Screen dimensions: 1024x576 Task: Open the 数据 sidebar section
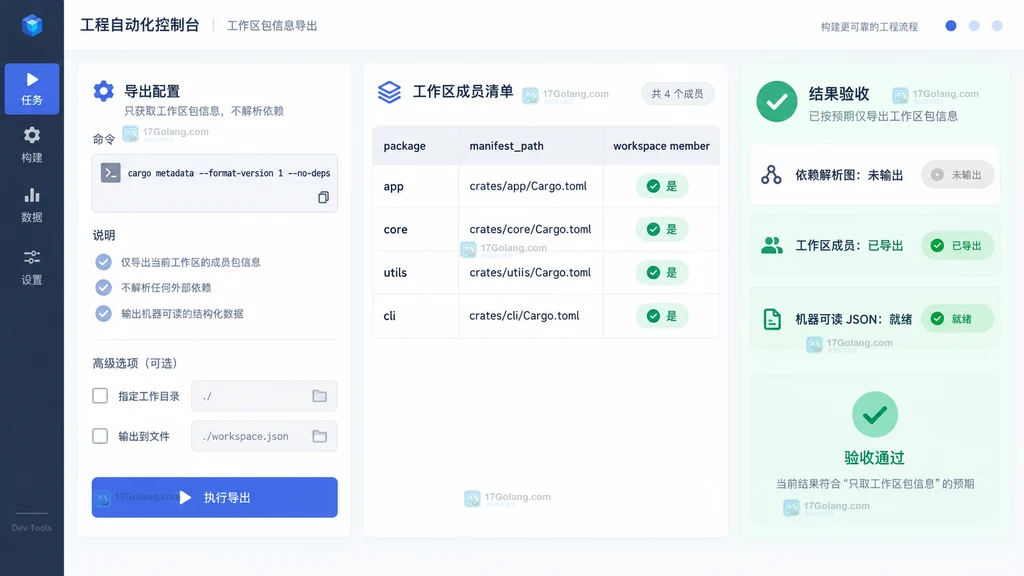pos(32,205)
